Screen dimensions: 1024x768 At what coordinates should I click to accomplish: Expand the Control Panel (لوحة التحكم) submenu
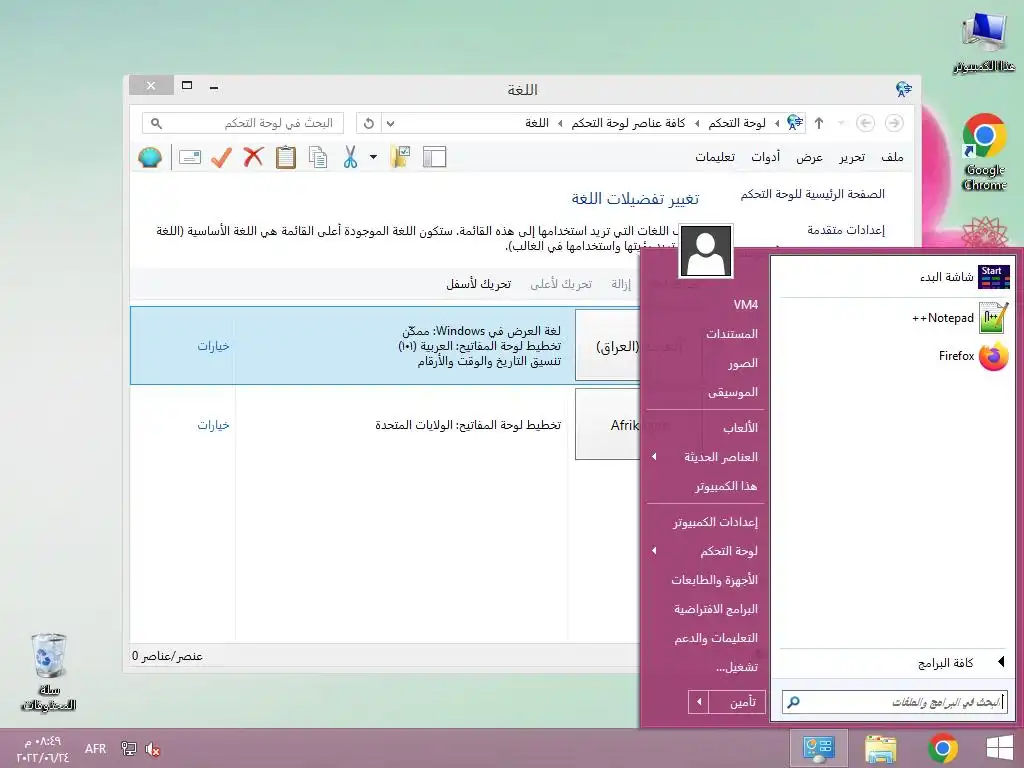(x=654, y=551)
